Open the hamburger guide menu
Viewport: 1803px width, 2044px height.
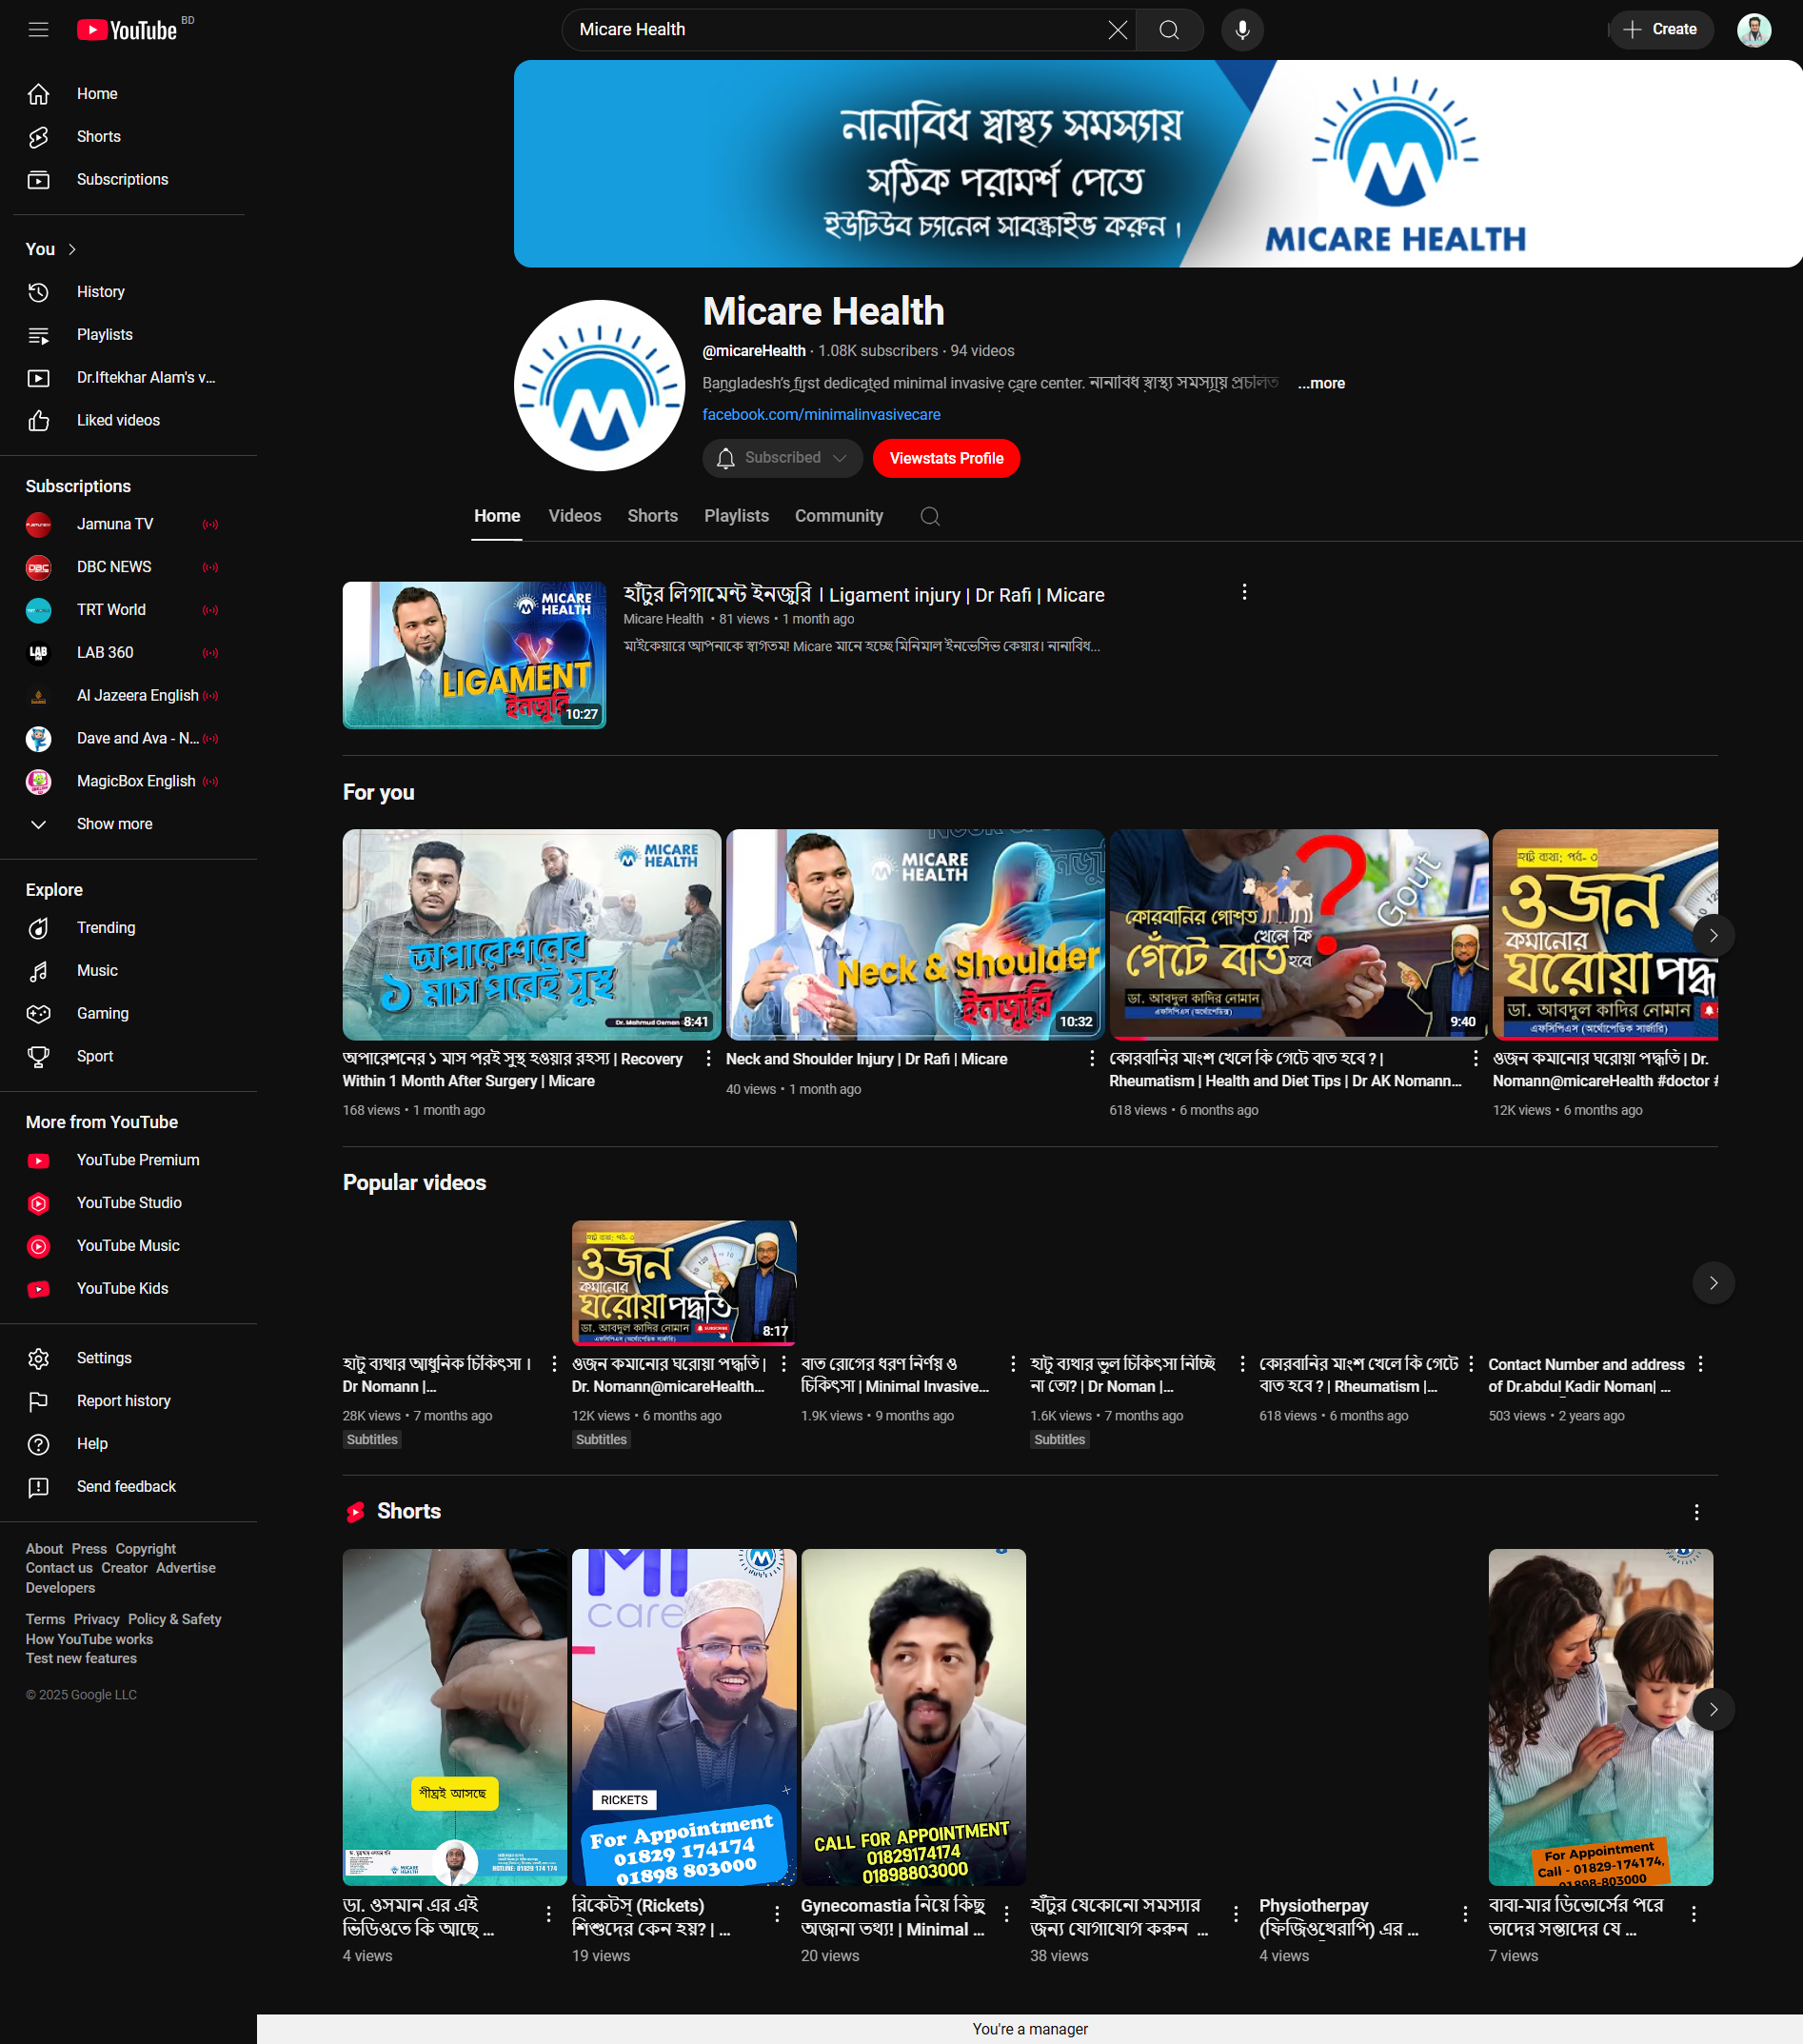pyautogui.click(x=38, y=30)
